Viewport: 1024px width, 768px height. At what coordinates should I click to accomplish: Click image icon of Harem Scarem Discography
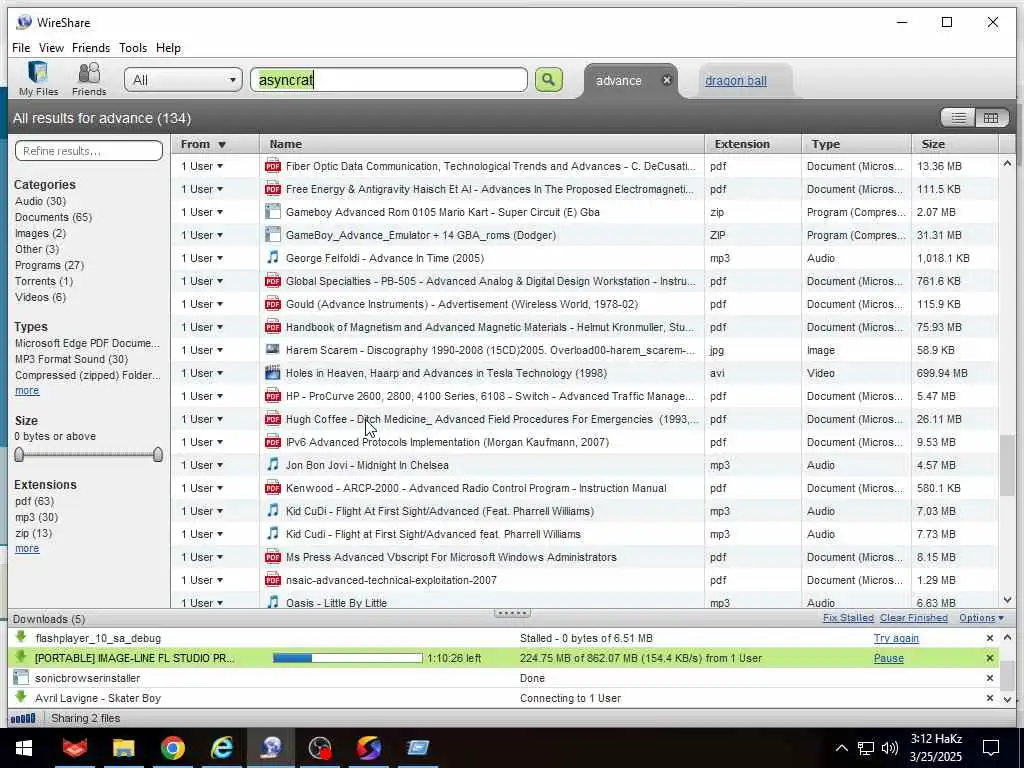click(x=273, y=349)
